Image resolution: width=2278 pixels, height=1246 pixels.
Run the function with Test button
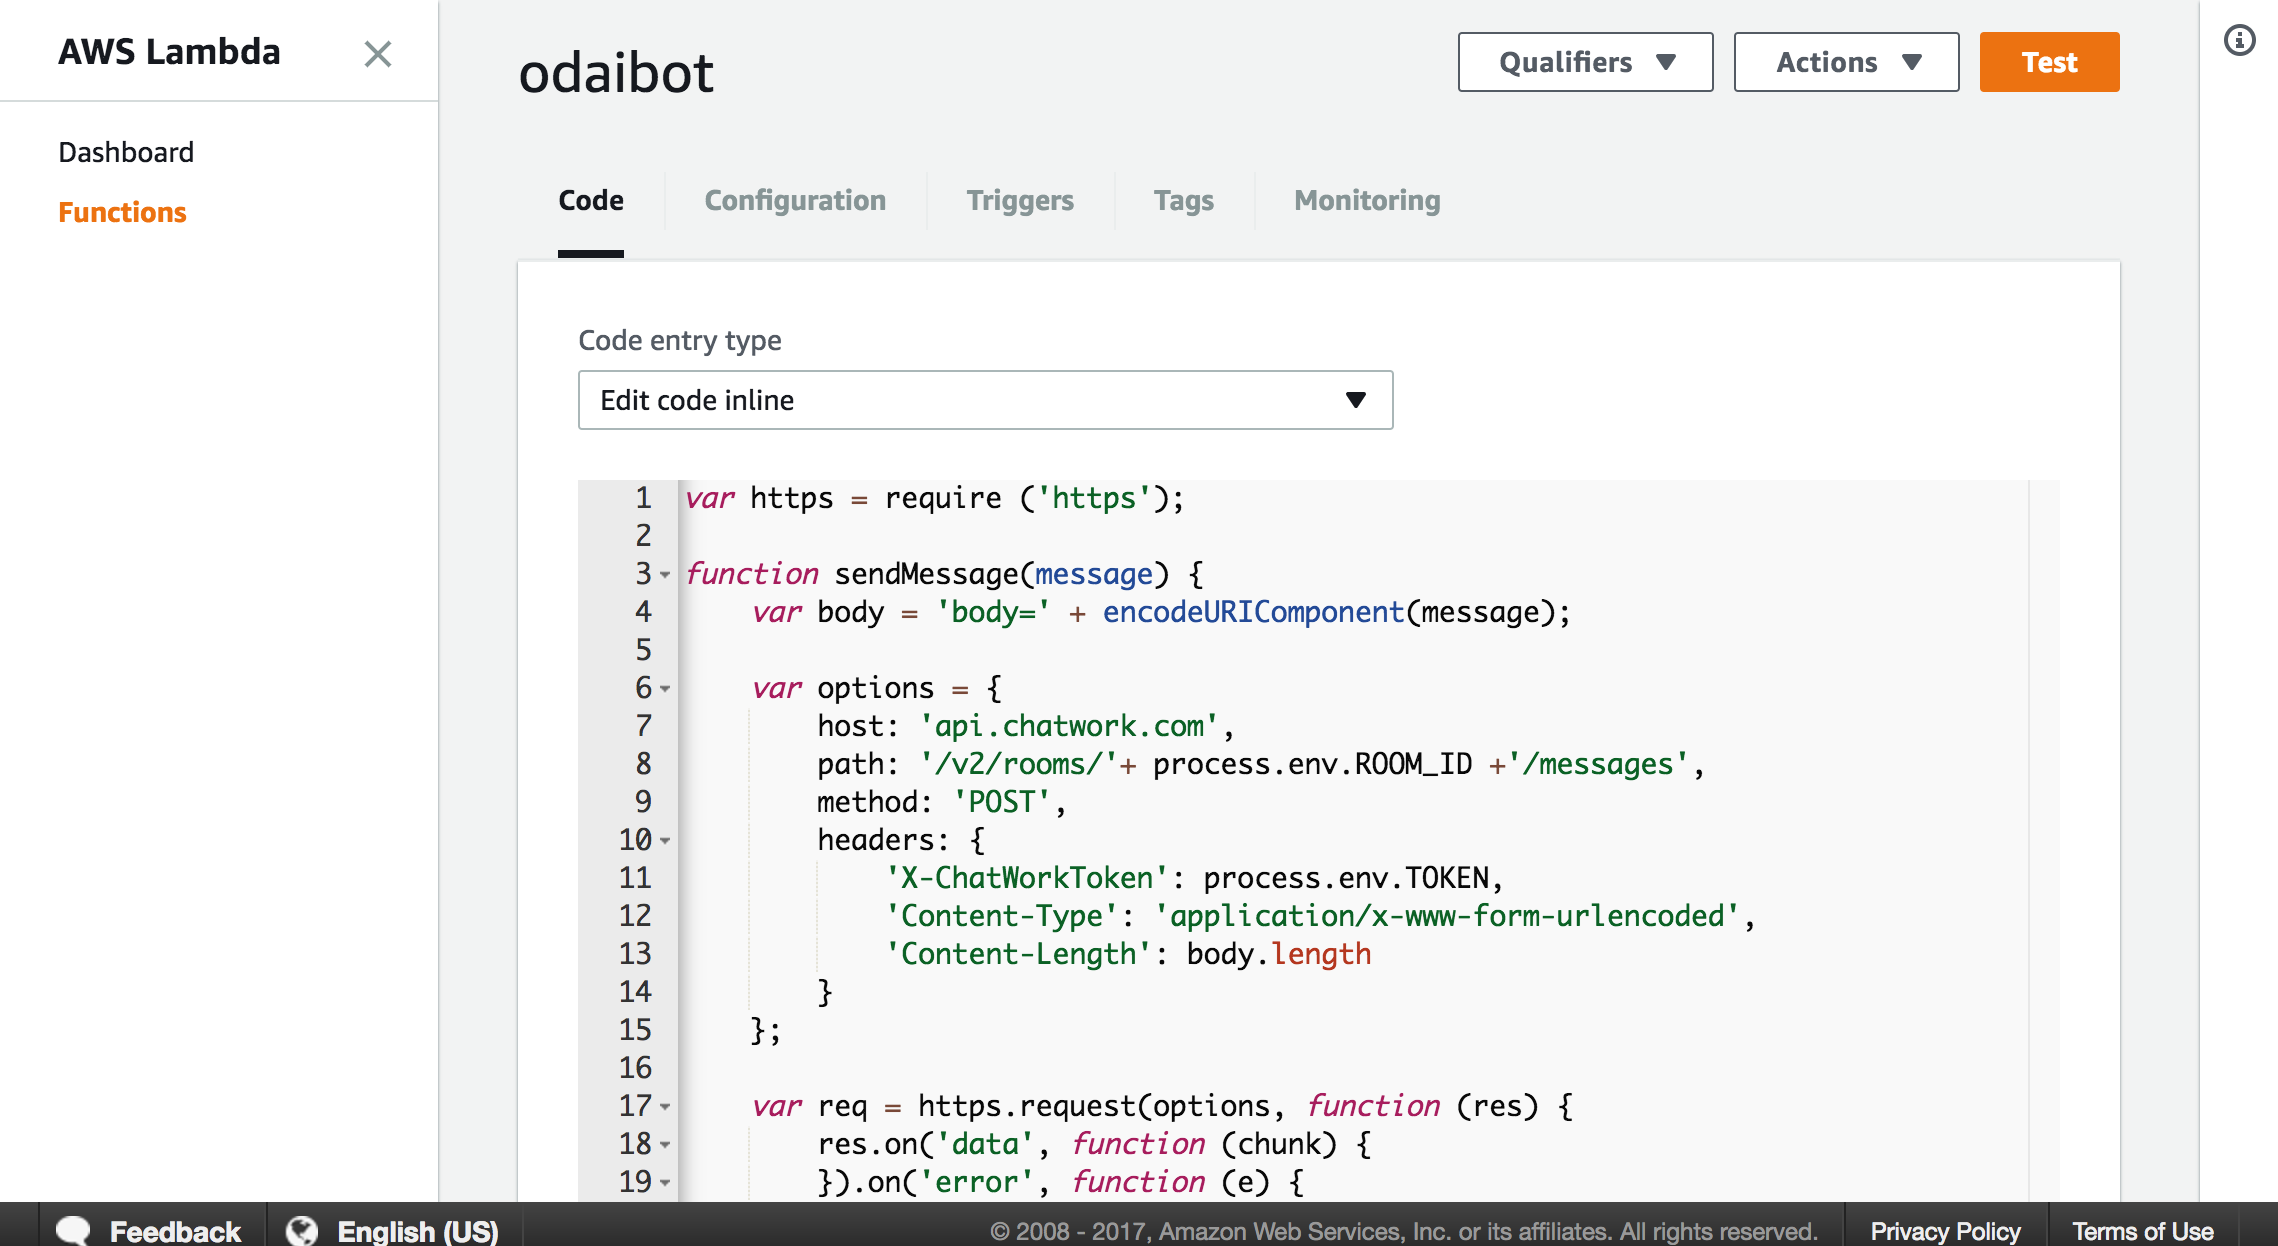coord(2049,62)
